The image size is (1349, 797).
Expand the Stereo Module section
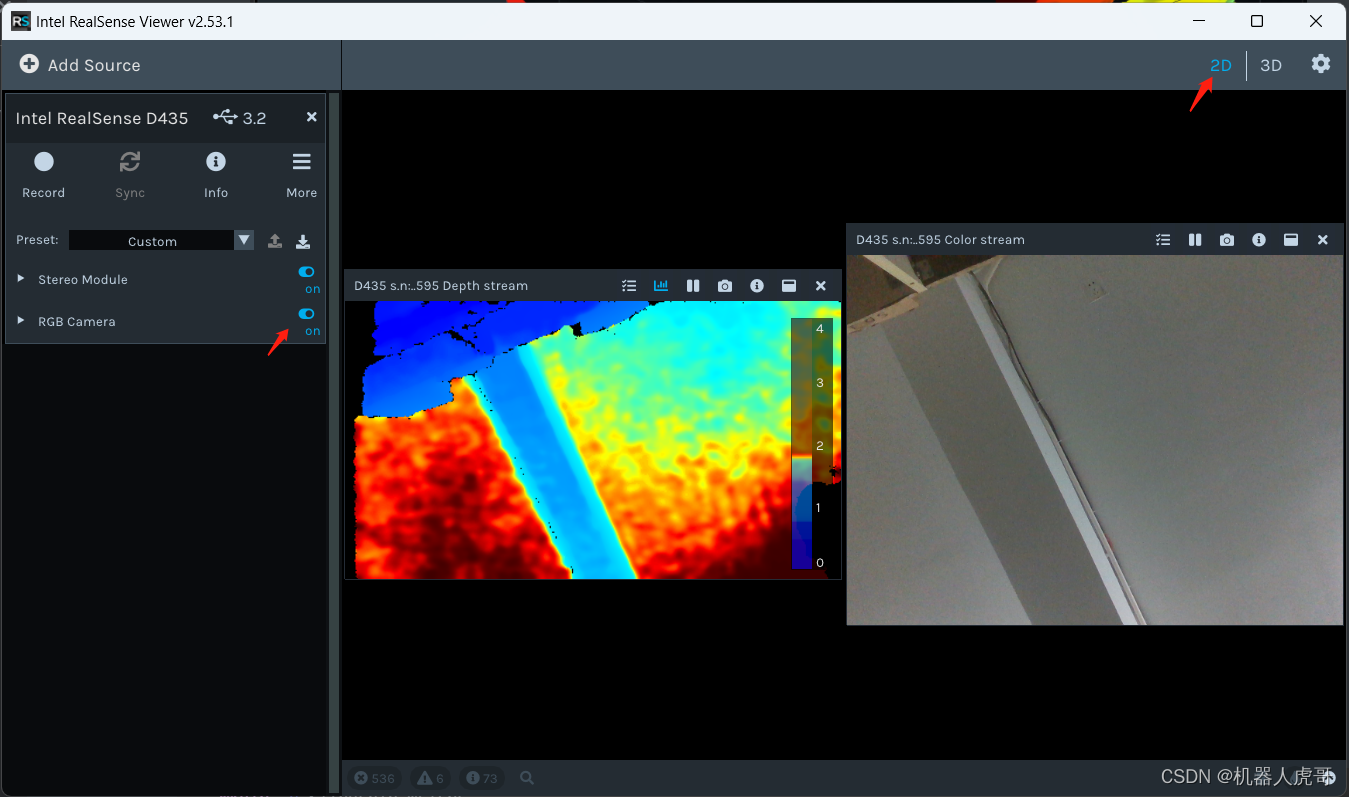21,279
